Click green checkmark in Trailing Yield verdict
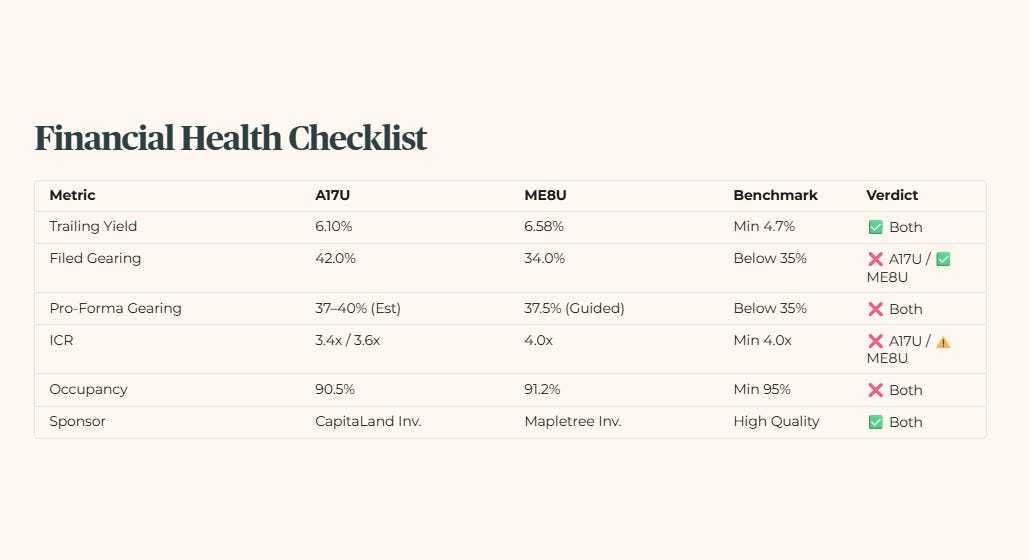Viewport: 1030px width, 560px height. (875, 227)
